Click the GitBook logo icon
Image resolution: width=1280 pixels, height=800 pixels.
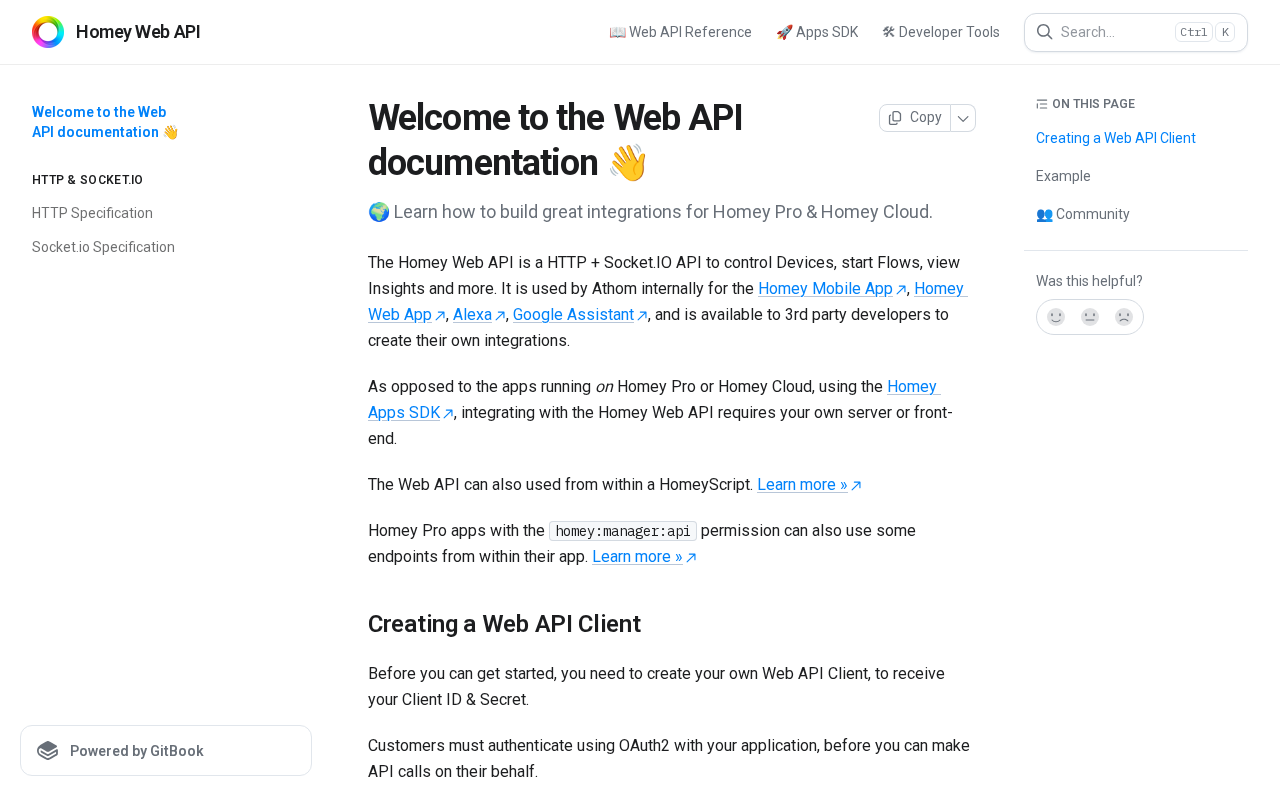(48, 751)
